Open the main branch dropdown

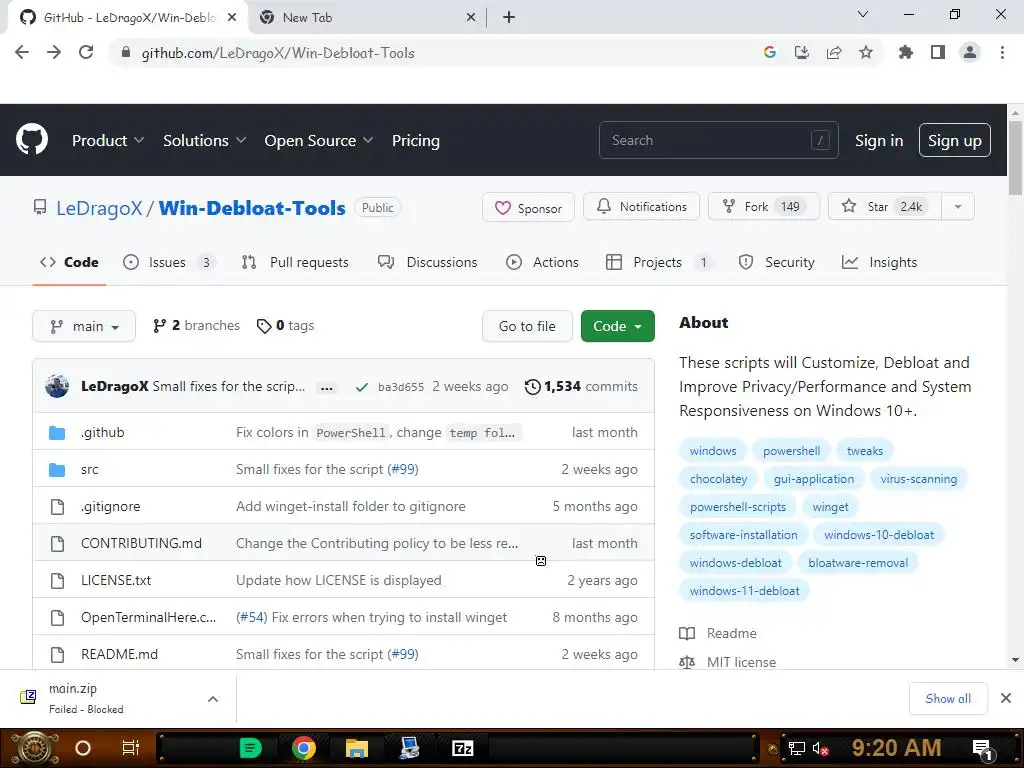pyautogui.click(x=84, y=326)
